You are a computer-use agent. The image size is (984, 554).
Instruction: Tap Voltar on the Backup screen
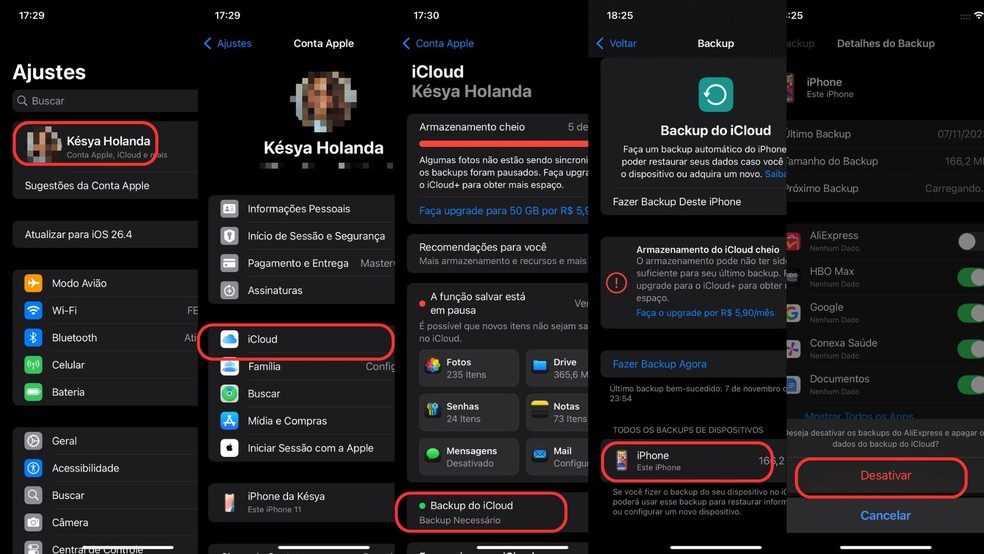pyautogui.click(x=616, y=43)
